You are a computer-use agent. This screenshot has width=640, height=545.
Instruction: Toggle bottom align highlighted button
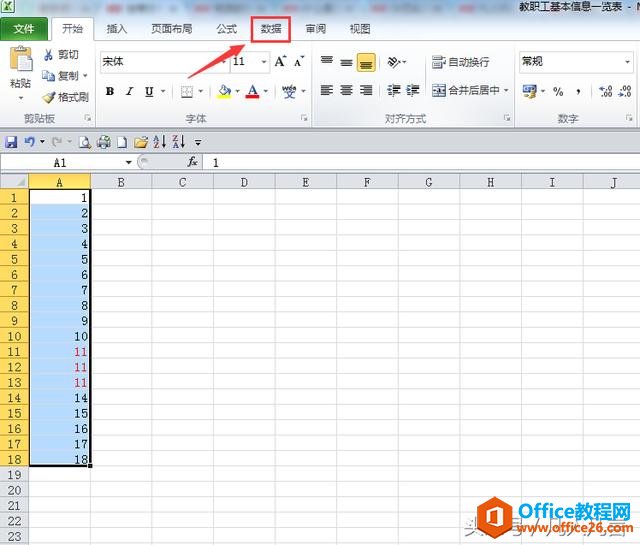point(366,62)
